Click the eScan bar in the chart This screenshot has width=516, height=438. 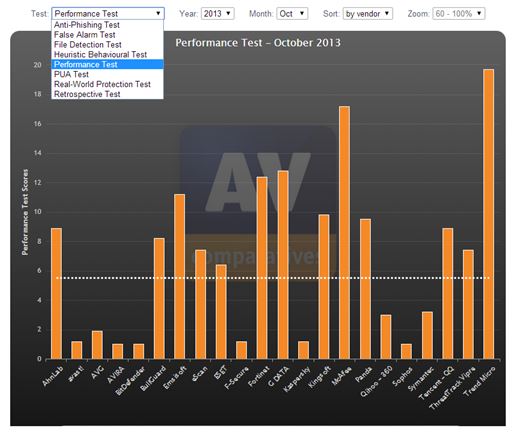click(x=200, y=304)
